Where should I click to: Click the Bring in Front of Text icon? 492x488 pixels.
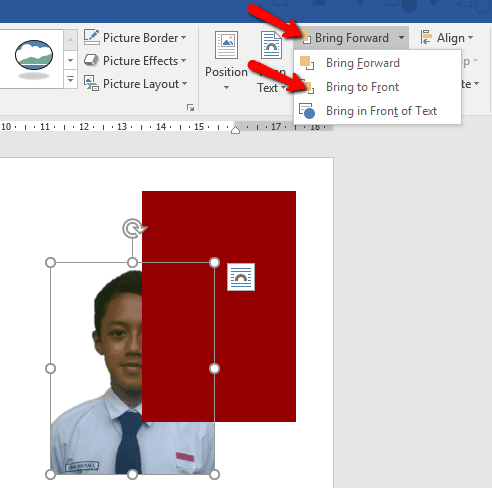pos(307,111)
